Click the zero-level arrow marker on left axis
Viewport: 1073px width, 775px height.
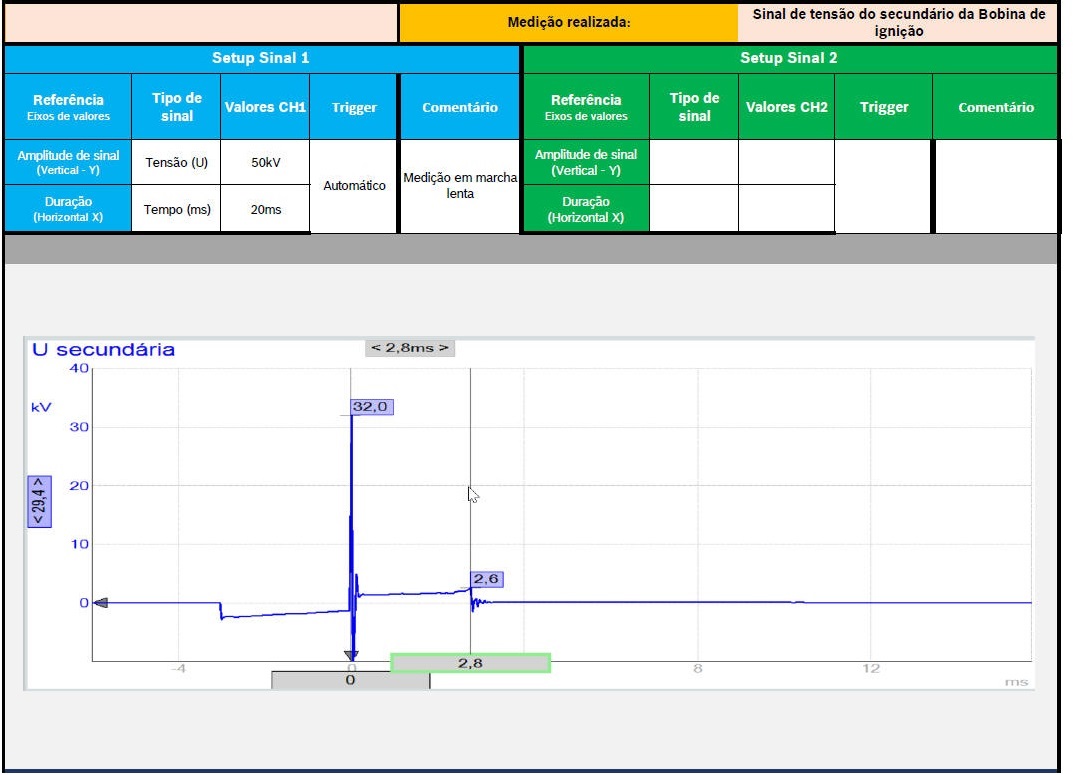(x=100, y=603)
